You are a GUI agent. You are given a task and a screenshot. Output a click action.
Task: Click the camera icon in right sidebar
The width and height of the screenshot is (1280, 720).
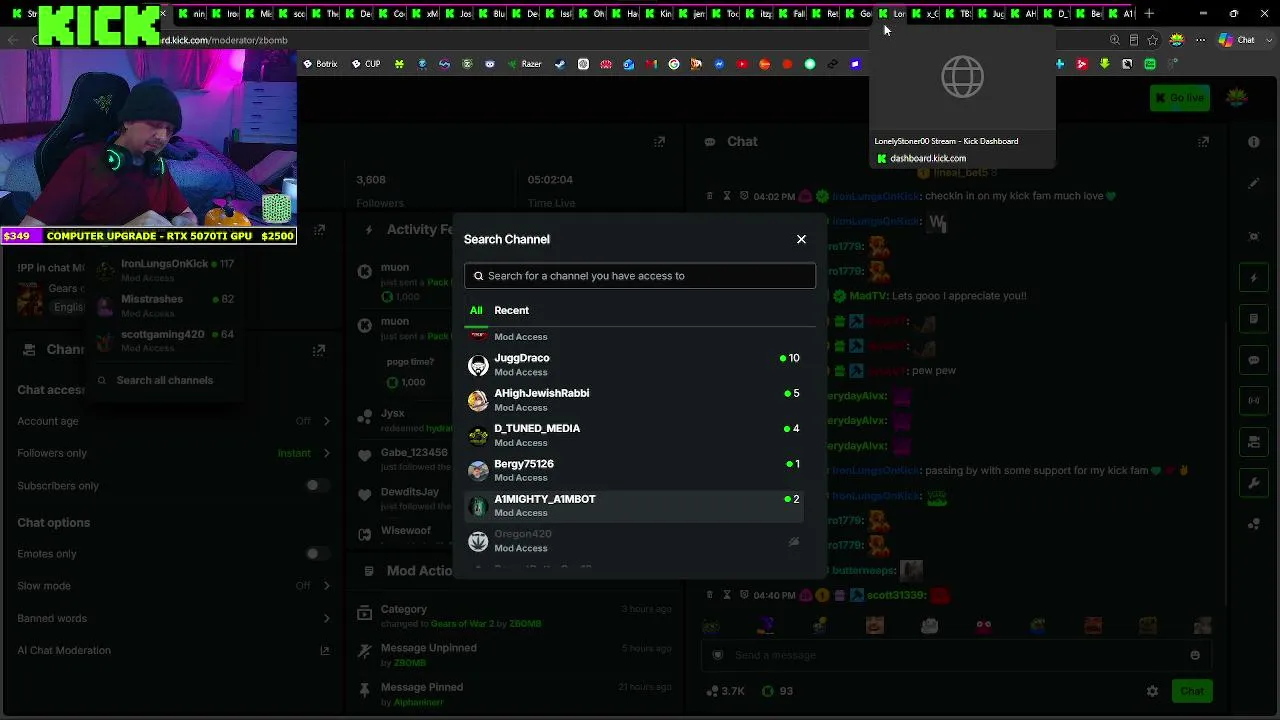point(1254,442)
